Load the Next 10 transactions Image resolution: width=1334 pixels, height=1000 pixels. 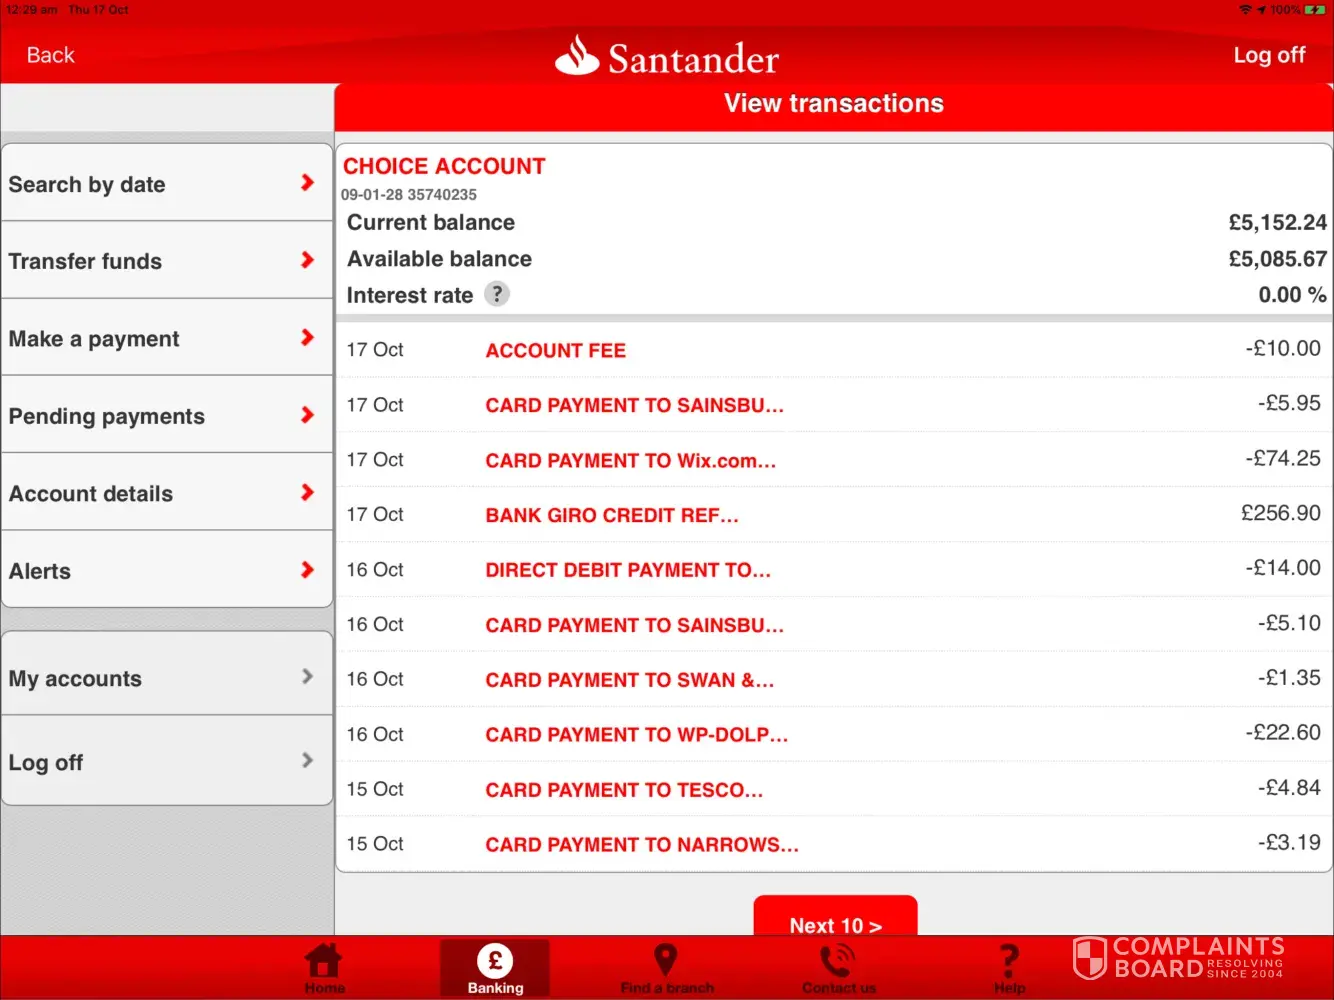pyautogui.click(x=835, y=917)
